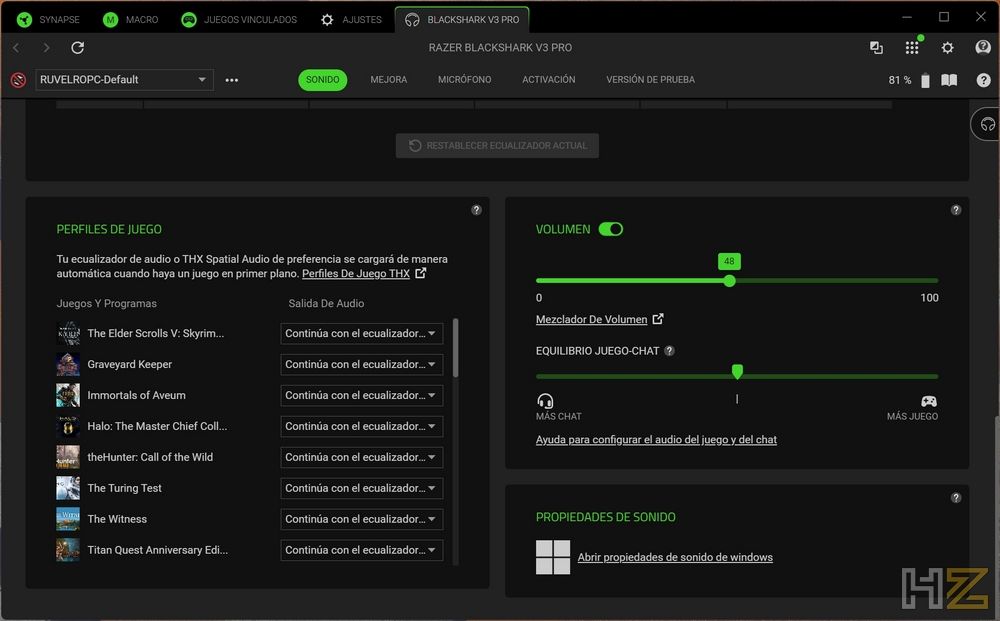Click the profile sync-disabled red icon
Viewport: 1000px width, 621px height.
point(18,80)
